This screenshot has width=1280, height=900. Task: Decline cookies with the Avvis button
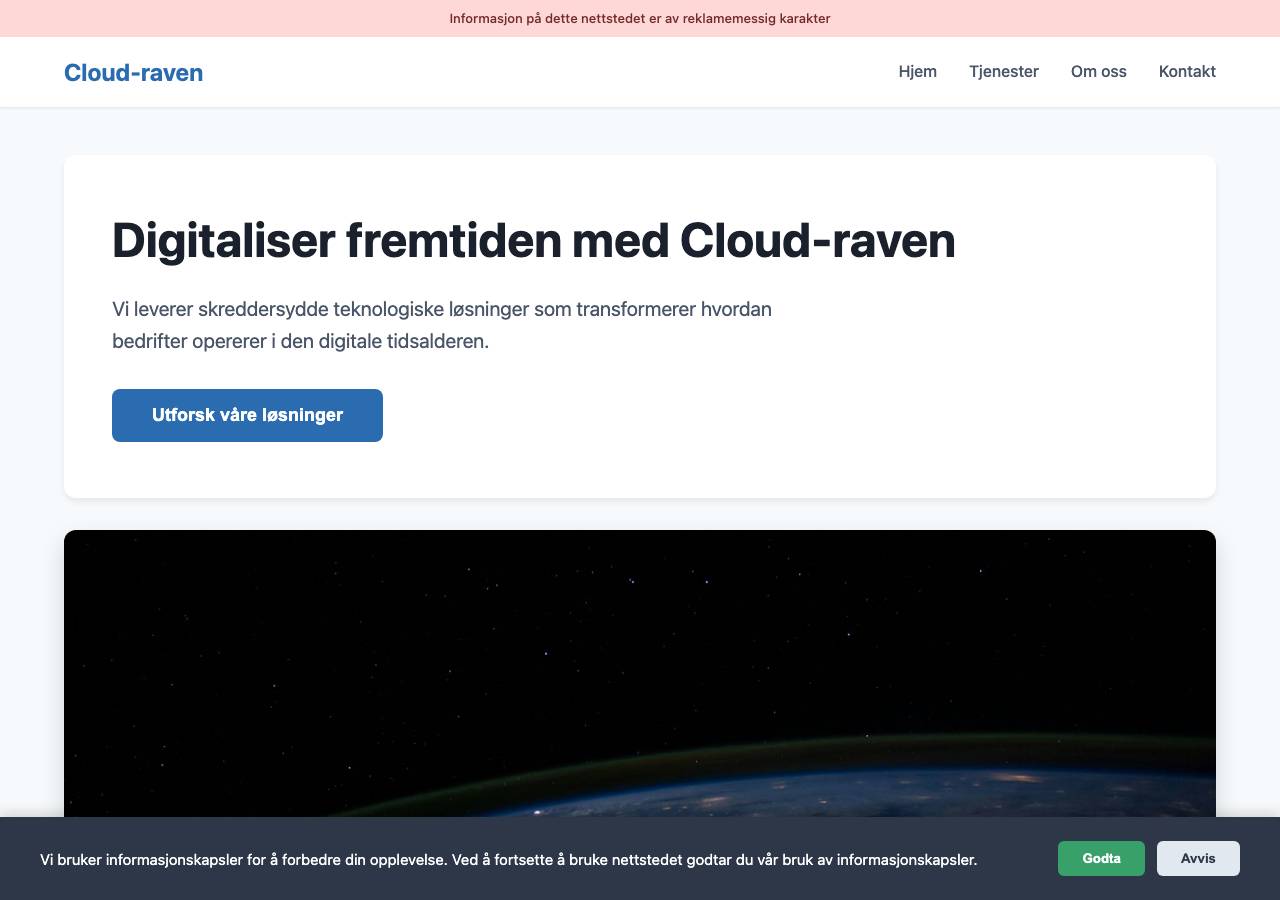tap(1198, 858)
